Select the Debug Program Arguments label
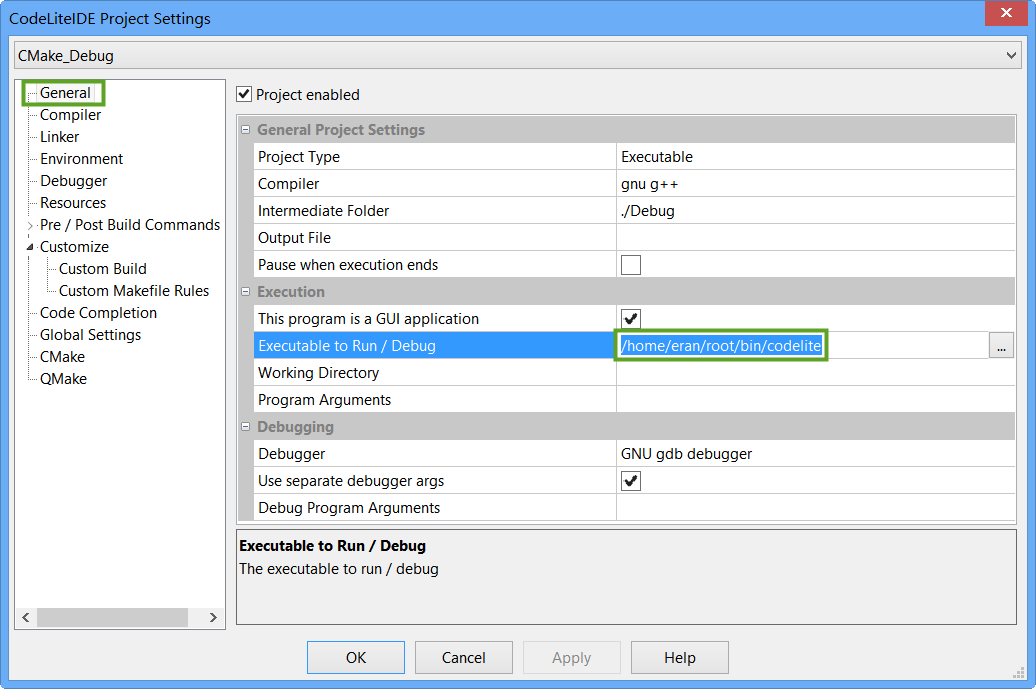The image size is (1036, 689). point(349,508)
